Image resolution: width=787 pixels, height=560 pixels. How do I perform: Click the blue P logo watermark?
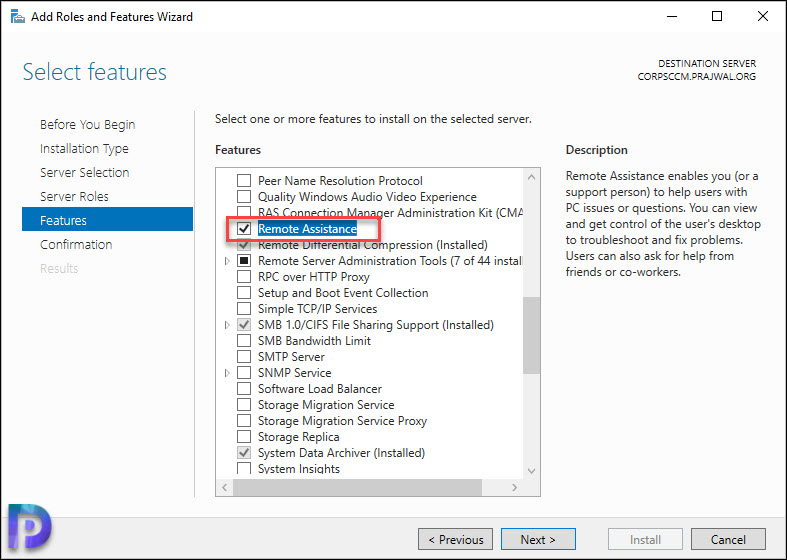tap(30, 527)
